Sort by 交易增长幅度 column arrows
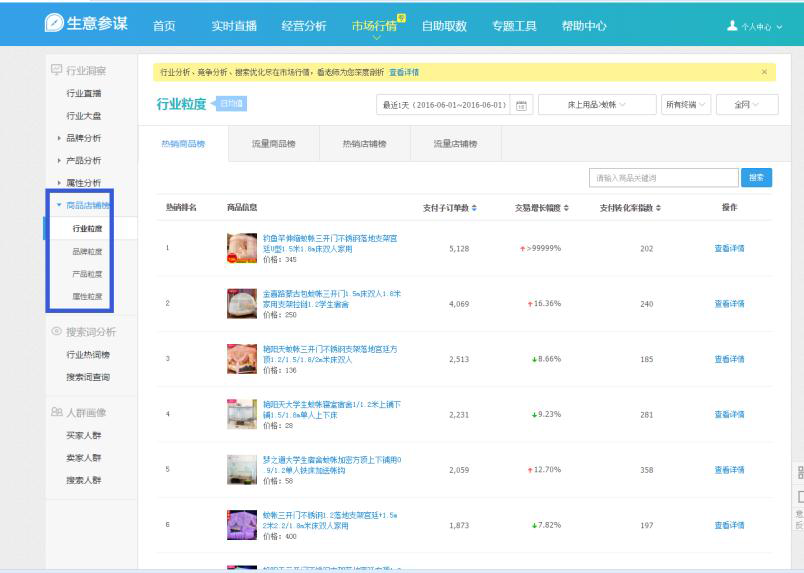Viewport: 804px width, 573px height. [x=566, y=208]
